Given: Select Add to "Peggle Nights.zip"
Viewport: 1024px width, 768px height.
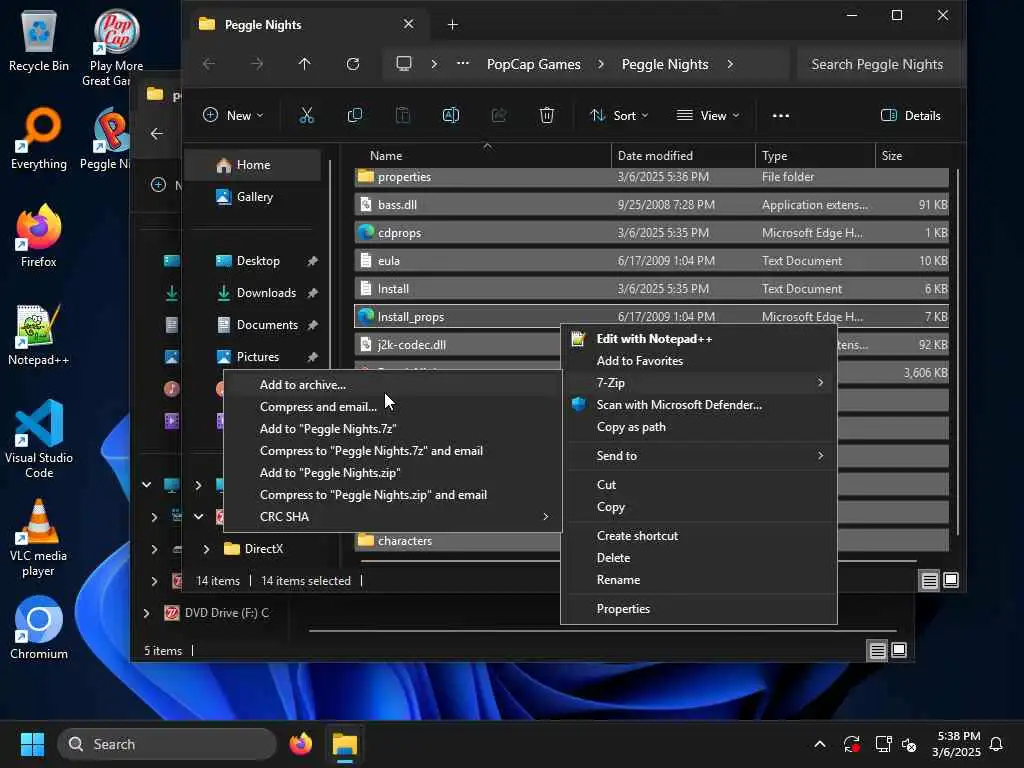Looking at the screenshot, I should (392, 473).
